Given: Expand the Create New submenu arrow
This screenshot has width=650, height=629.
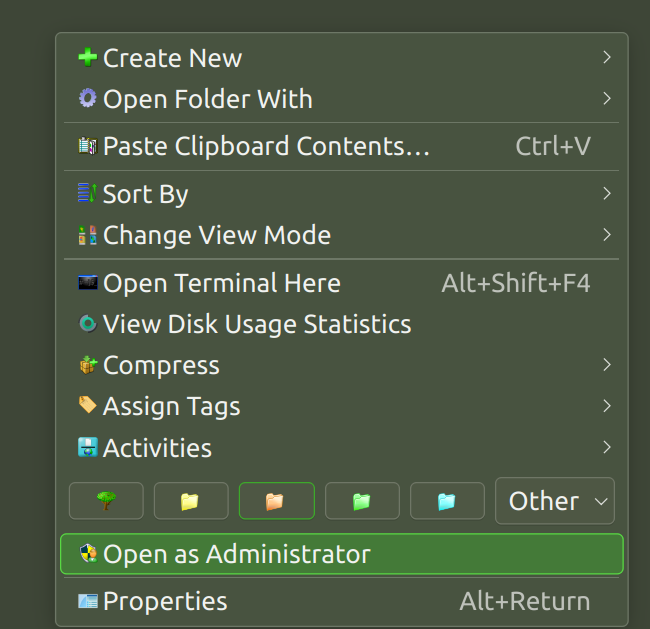Looking at the screenshot, I should tap(606, 57).
